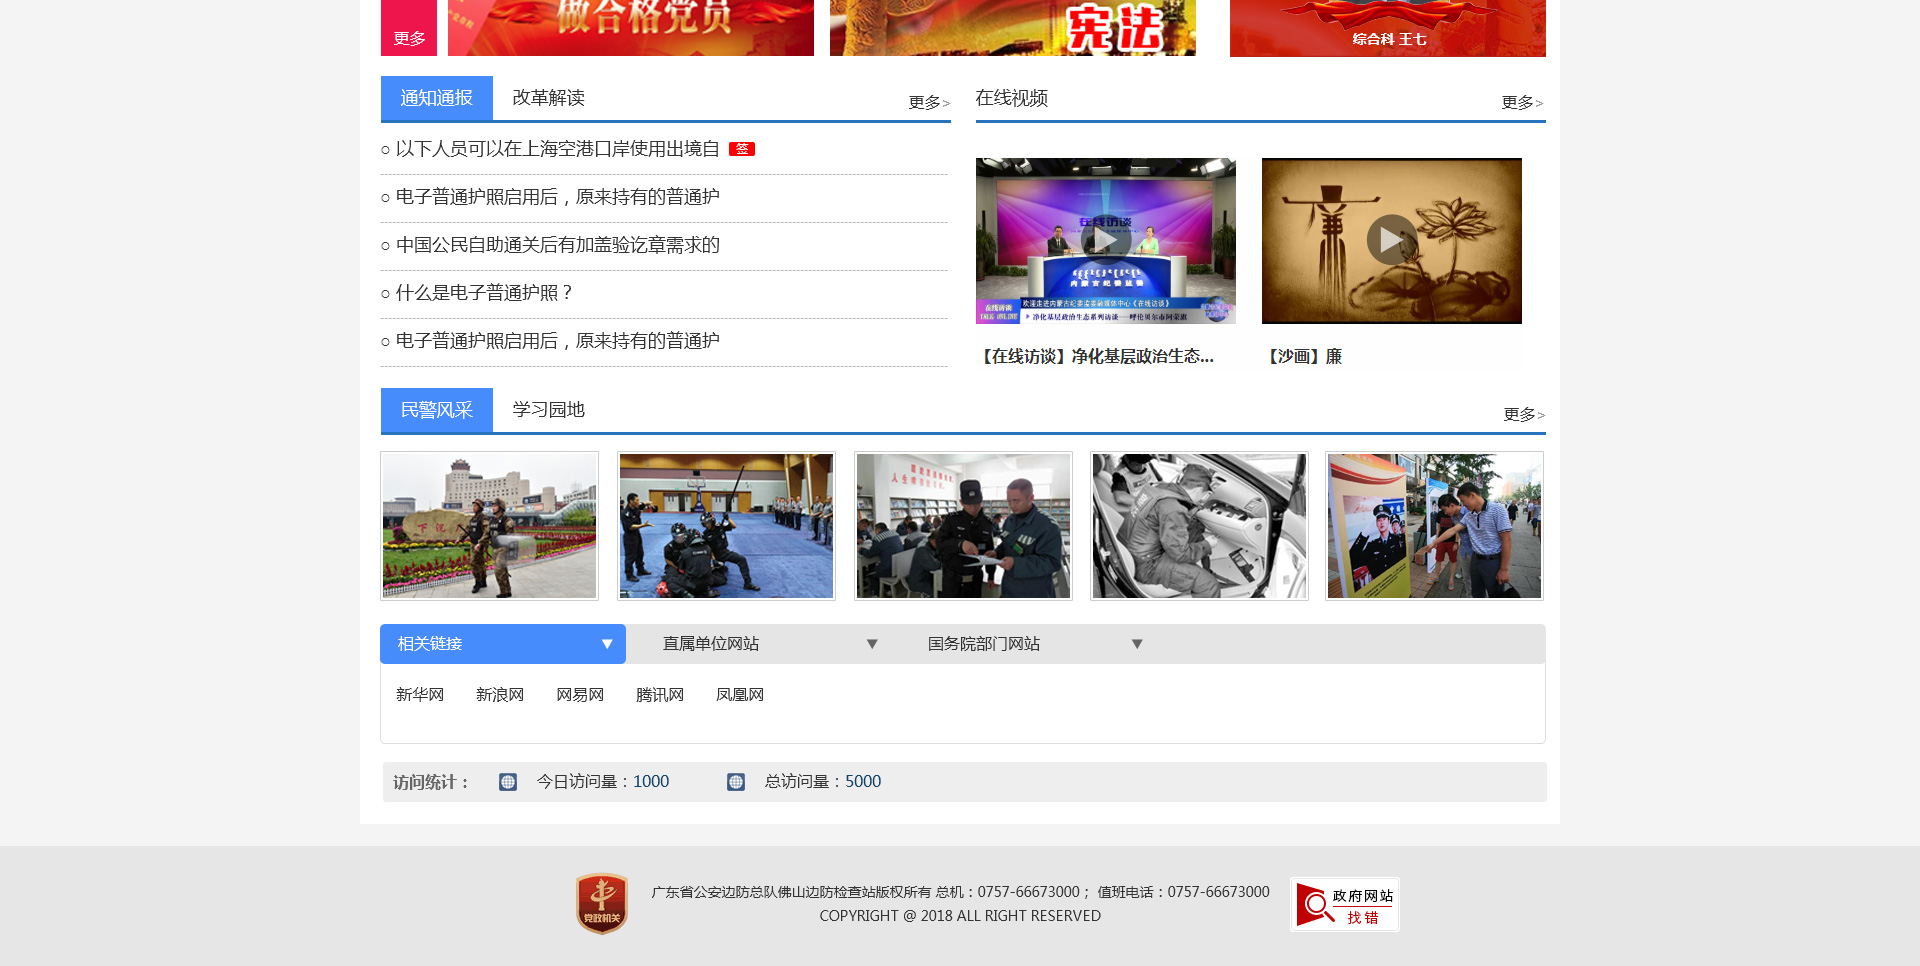The image size is (1920, 966).
Task: Click the globe icon beside 总访问量
Action: pyautogui.click(x=736, y=782)
